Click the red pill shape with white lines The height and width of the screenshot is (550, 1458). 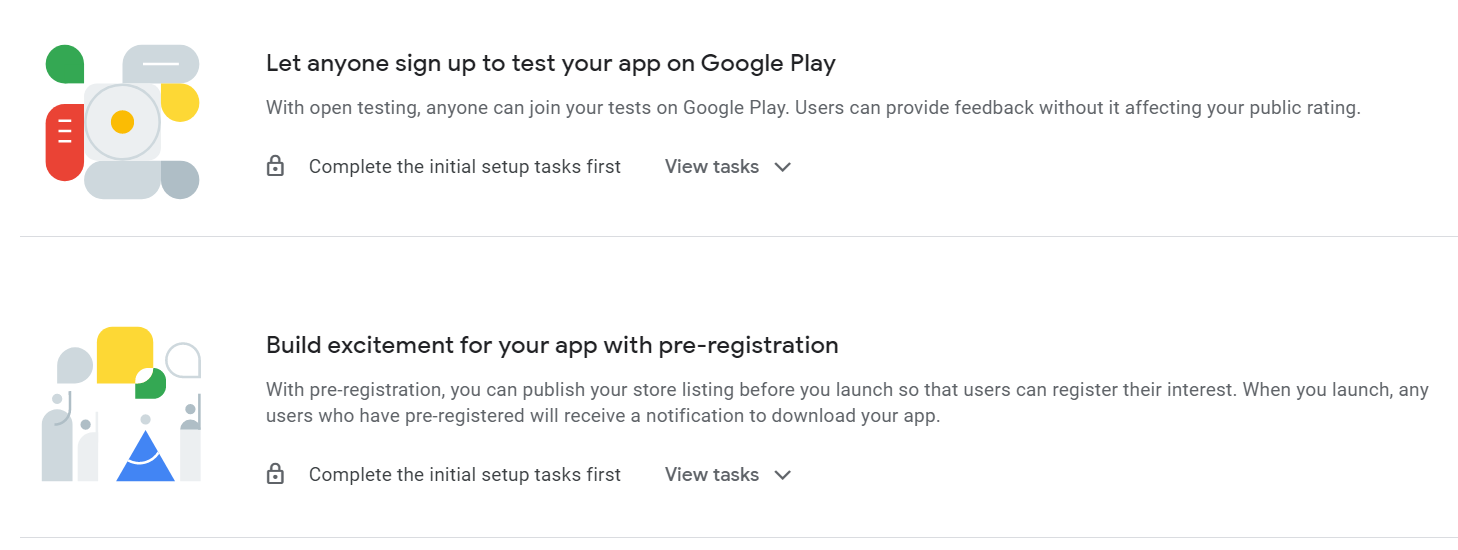tap(65, 142)
